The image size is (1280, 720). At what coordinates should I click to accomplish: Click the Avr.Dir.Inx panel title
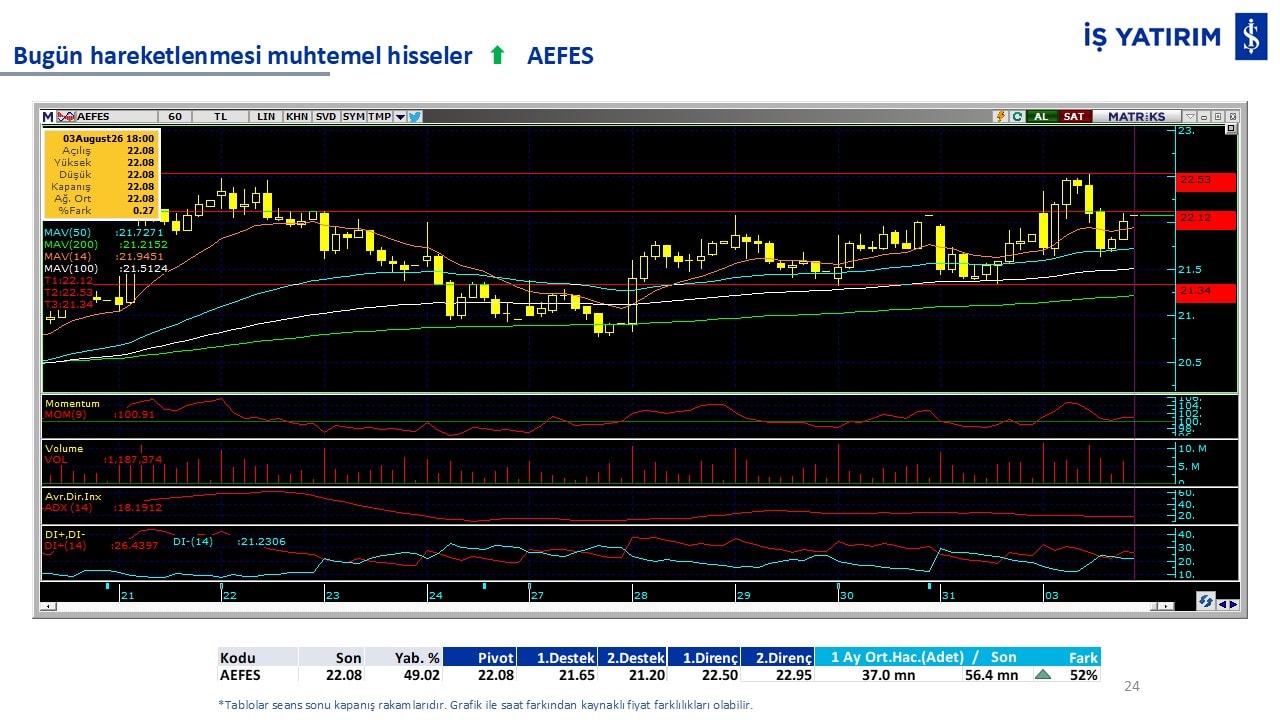pos(73,497)
